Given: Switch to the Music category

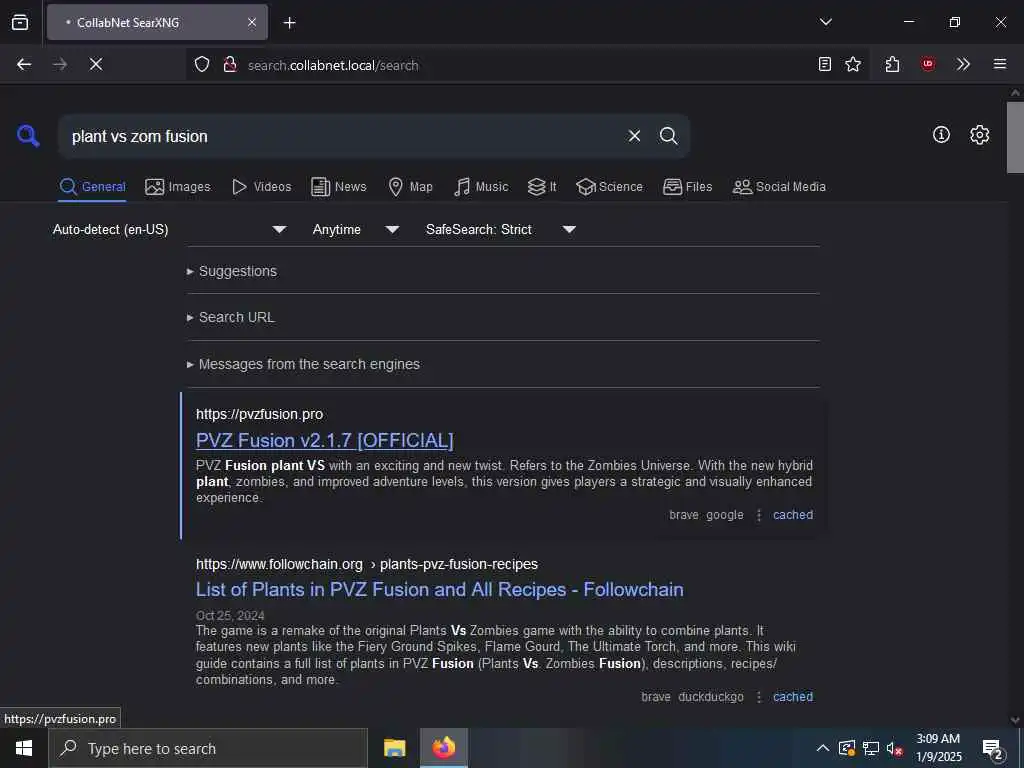Looking at the screenshot, I should [x=481, y=187].
